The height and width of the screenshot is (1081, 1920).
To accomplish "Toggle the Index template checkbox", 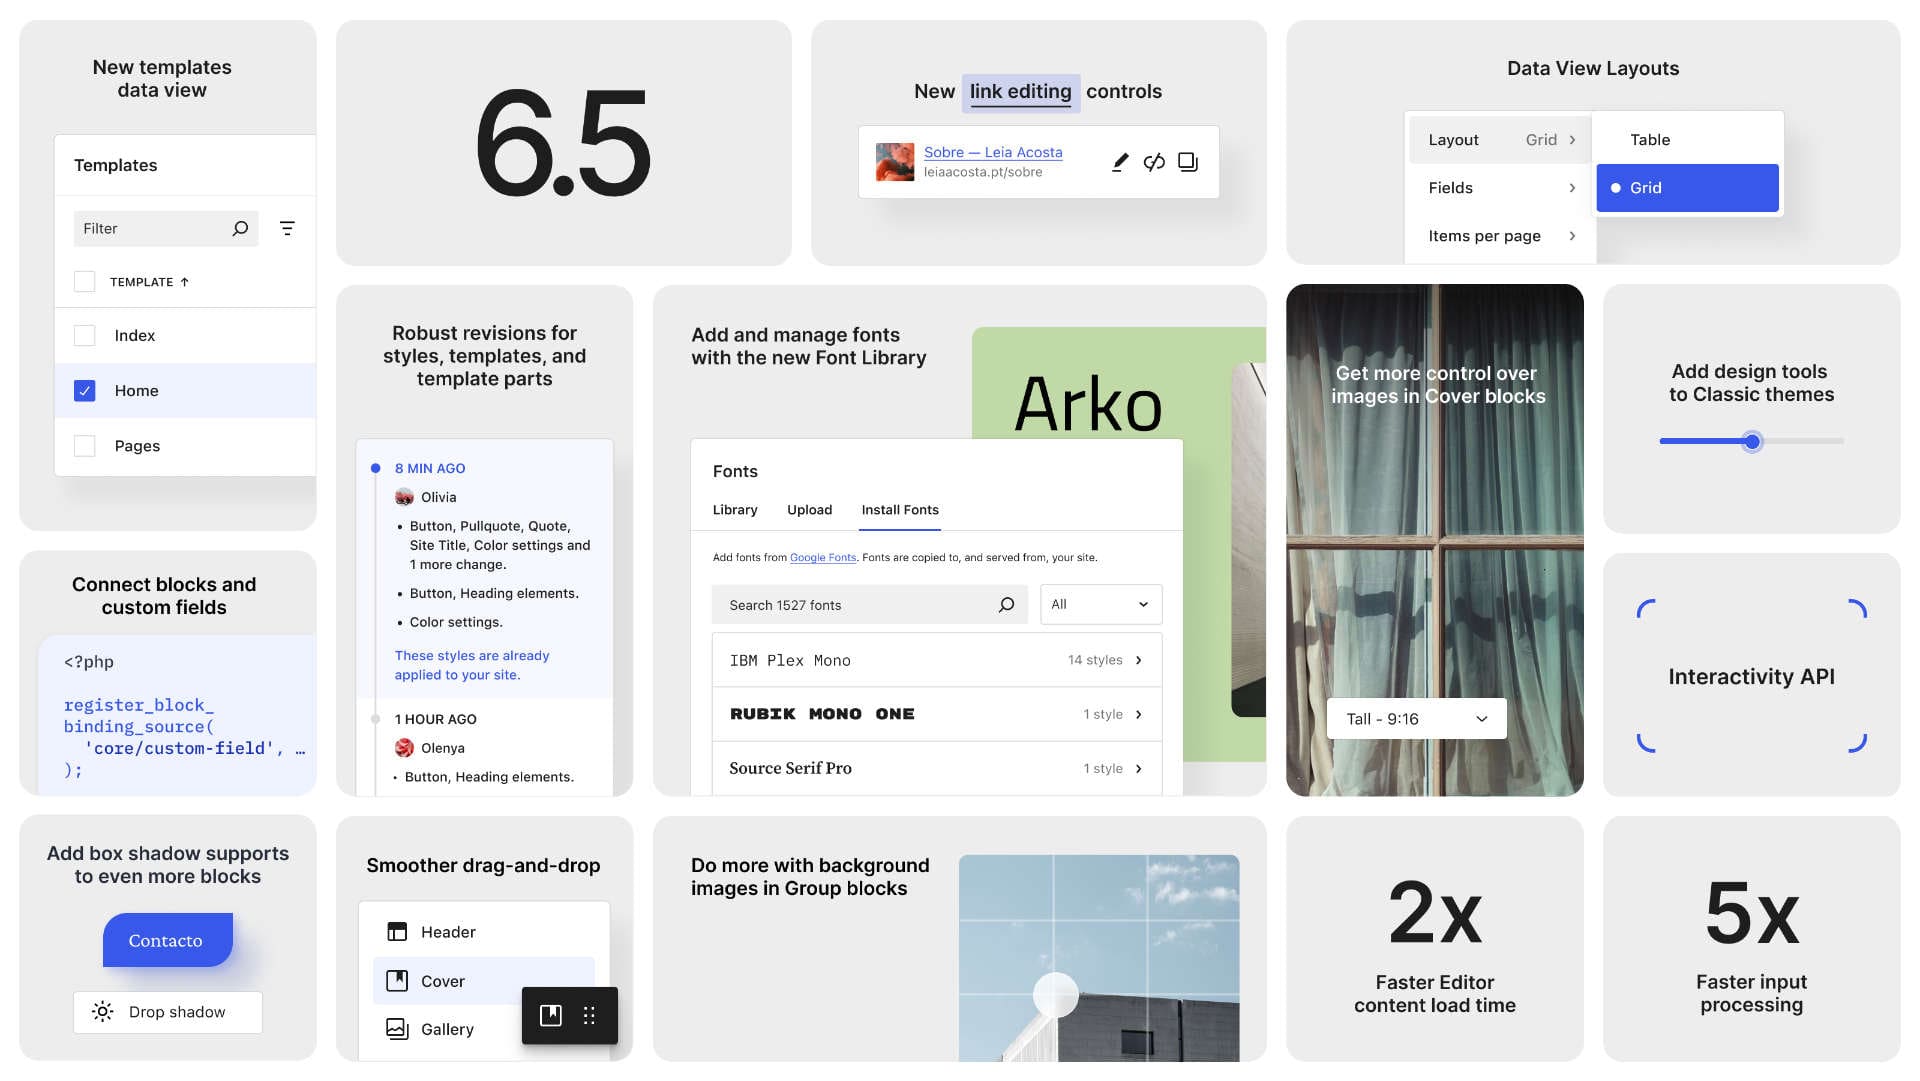I will click(84, 335).
